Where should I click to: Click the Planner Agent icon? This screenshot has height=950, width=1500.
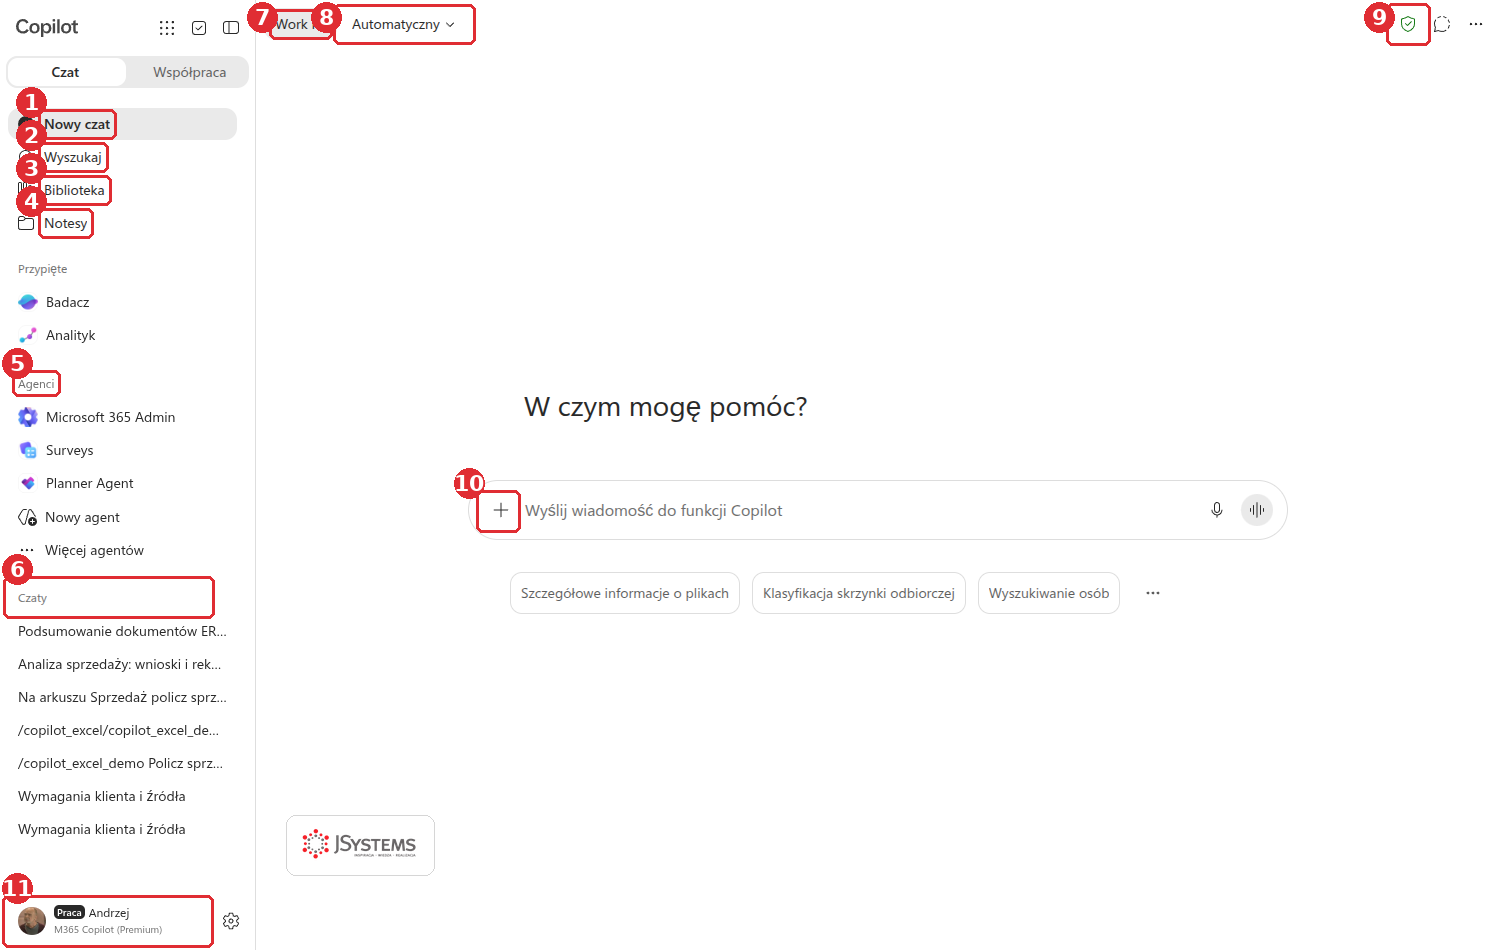[28, 483]
